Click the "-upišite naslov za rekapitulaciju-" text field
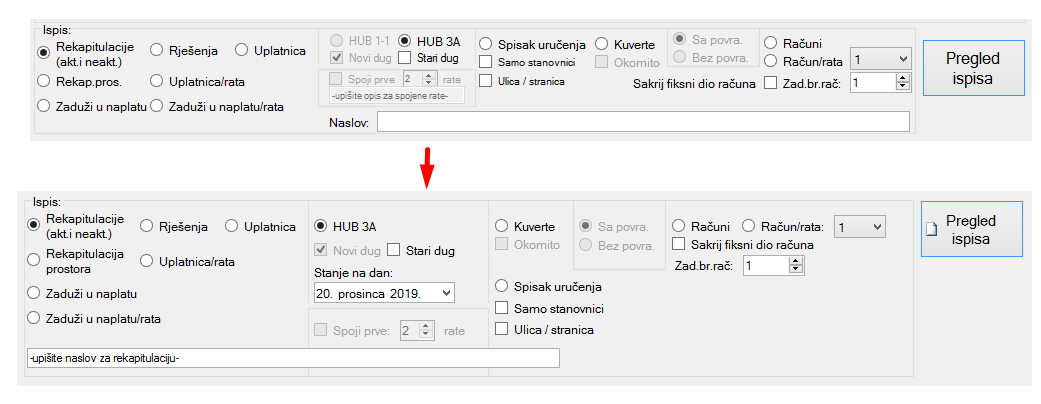The height and width of the screenshot is (404, 1041). pos(293,359)
